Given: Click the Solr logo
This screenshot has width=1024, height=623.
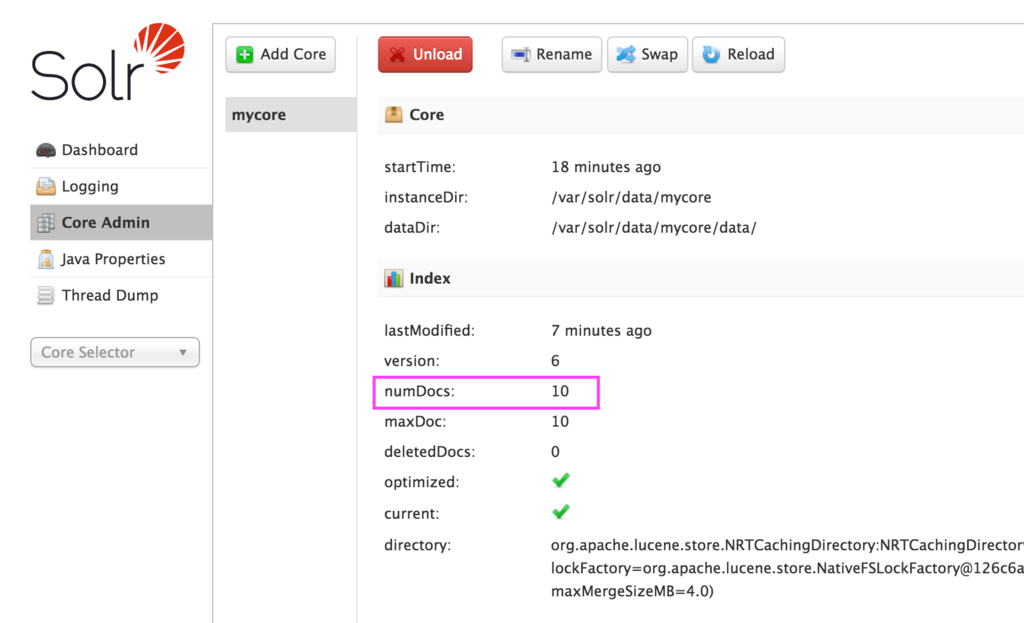Looking at the screenshot, I should [108, 63].
